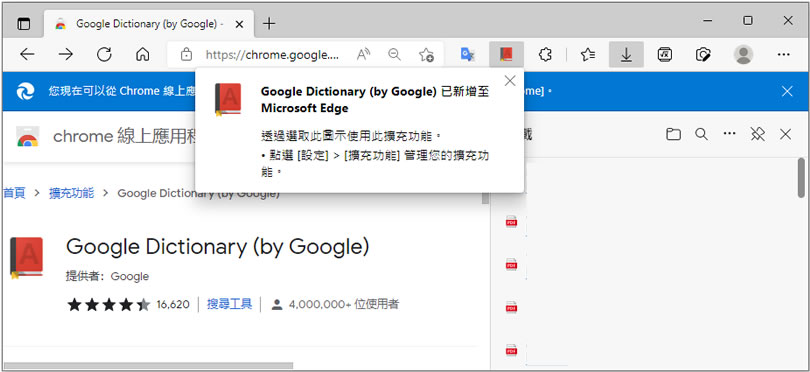
Task: Open the Math Solver icon
Action: (665, 54)
